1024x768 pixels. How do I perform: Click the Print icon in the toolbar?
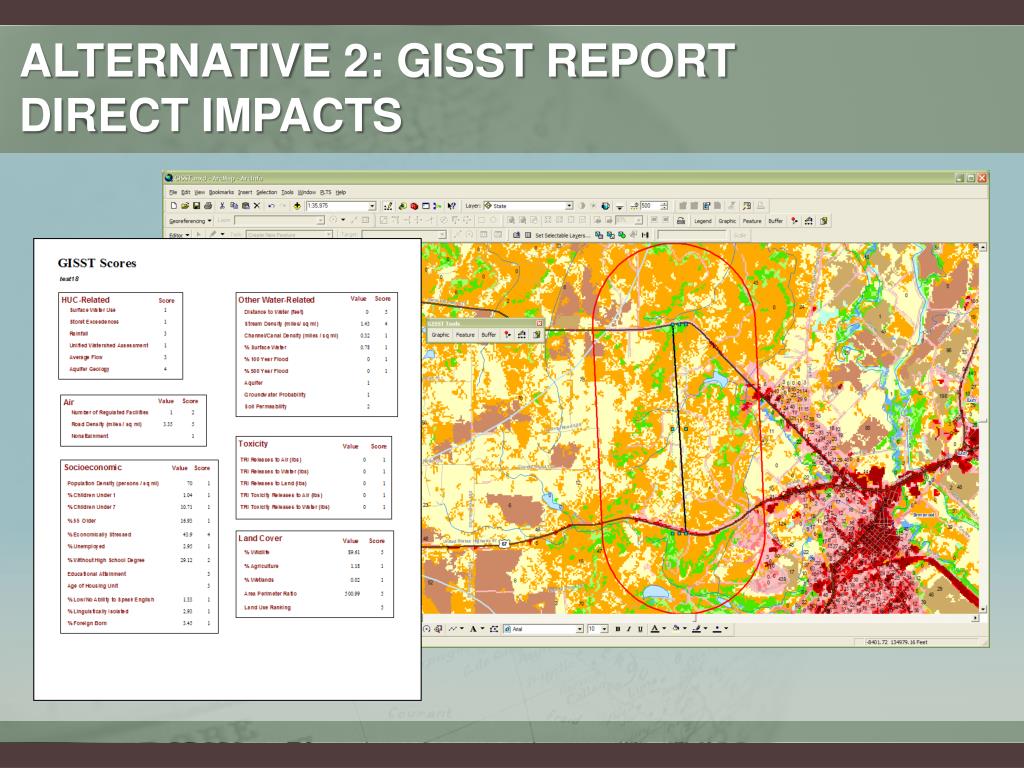208,206
